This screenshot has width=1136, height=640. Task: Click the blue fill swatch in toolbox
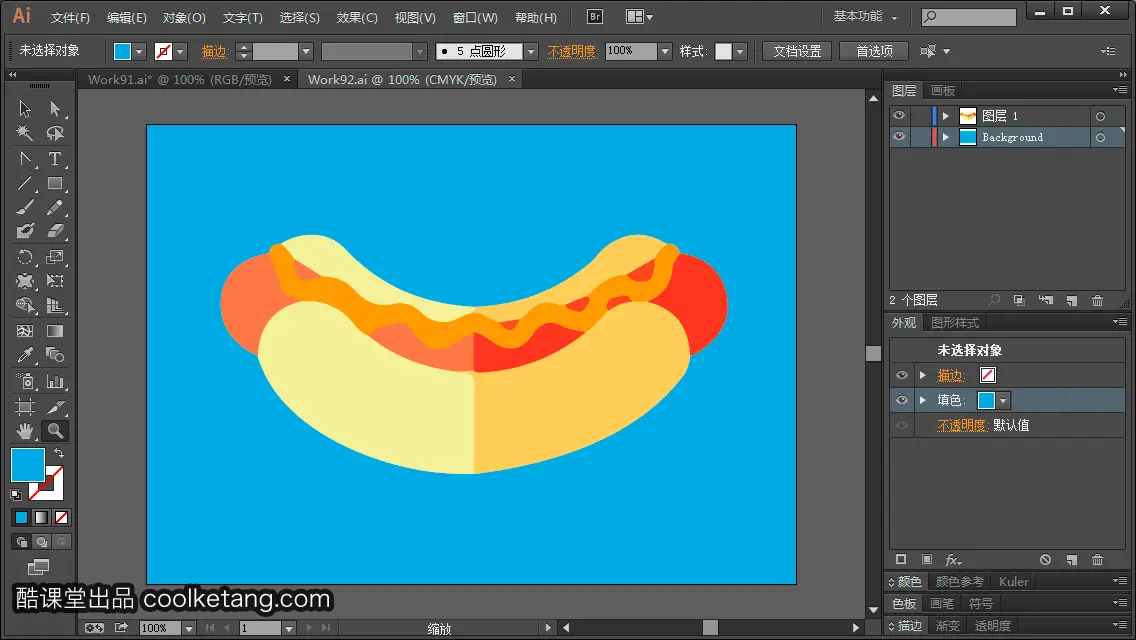pos(28,465)
